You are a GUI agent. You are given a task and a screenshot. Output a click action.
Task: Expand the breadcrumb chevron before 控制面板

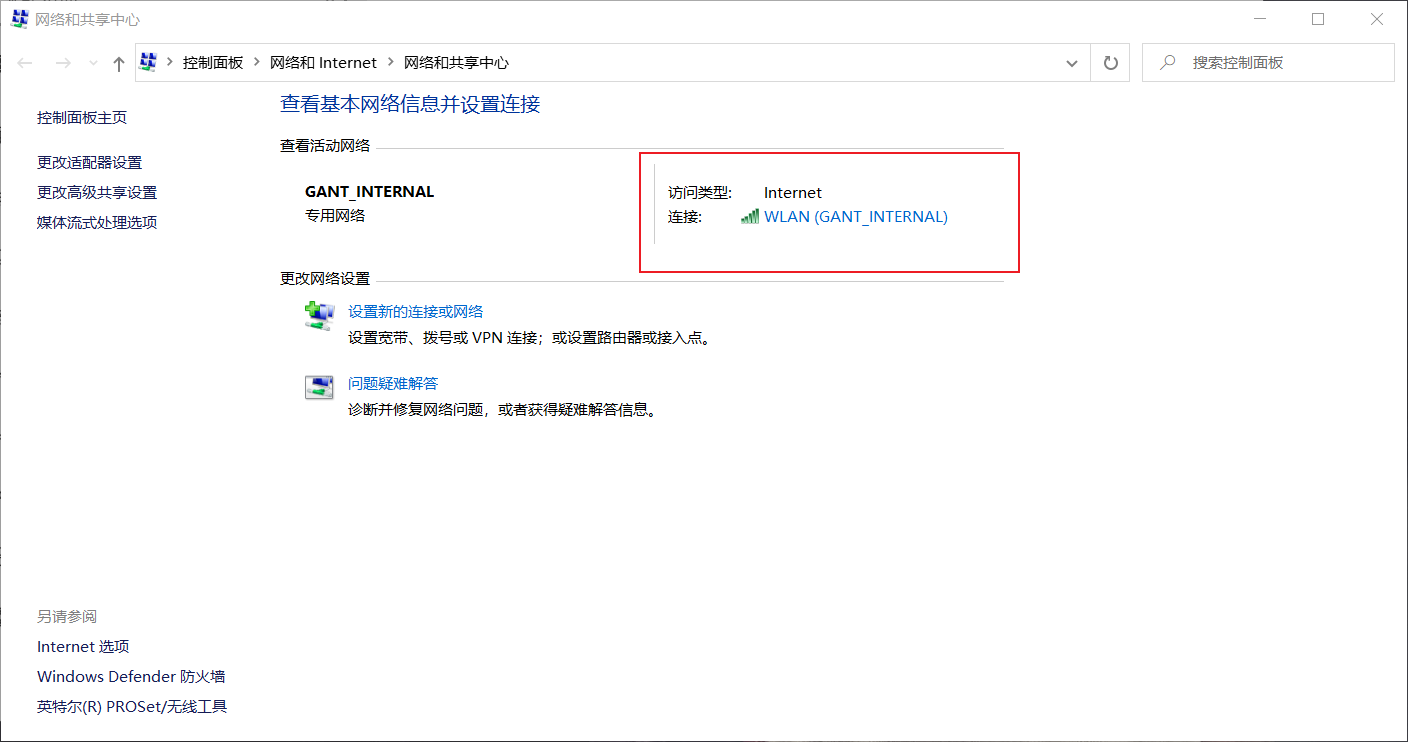[x=170, y=62]
